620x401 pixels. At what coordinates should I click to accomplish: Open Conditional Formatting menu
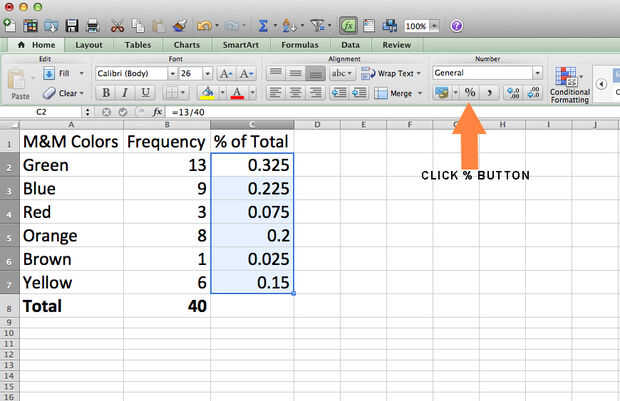click(x=570, y=85)
